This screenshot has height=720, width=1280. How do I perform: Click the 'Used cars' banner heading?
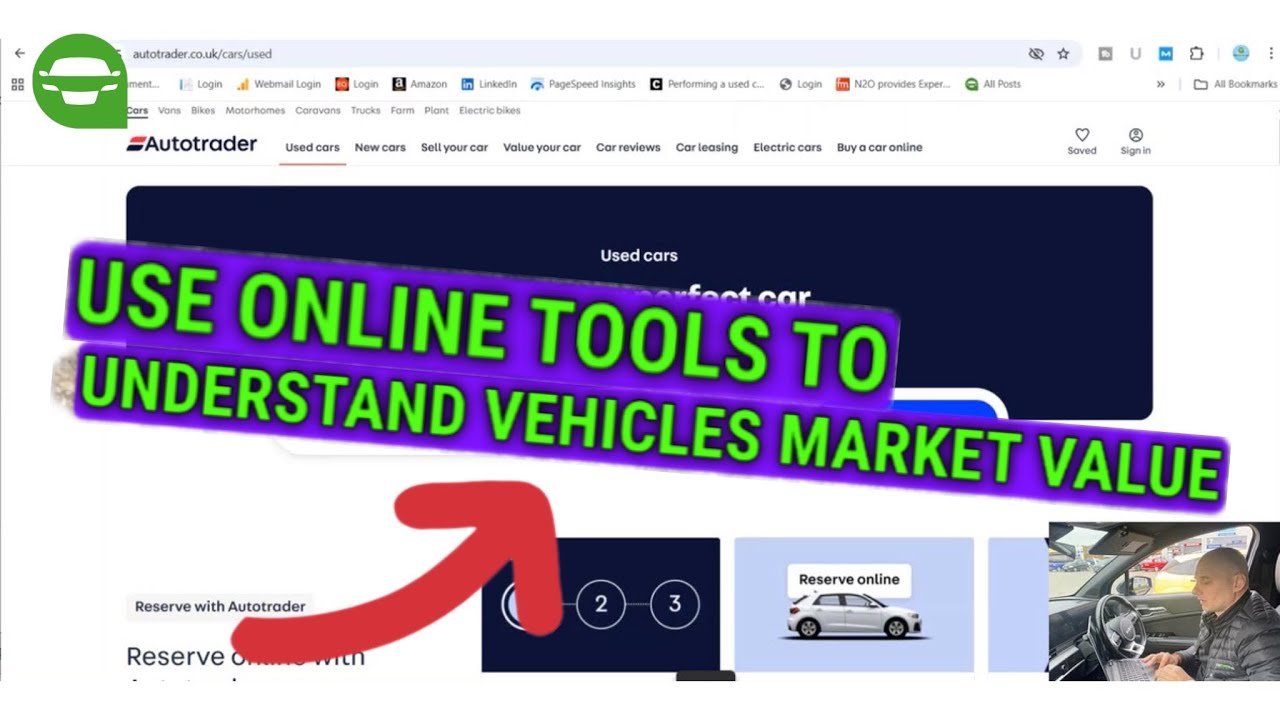coord(639,255)
